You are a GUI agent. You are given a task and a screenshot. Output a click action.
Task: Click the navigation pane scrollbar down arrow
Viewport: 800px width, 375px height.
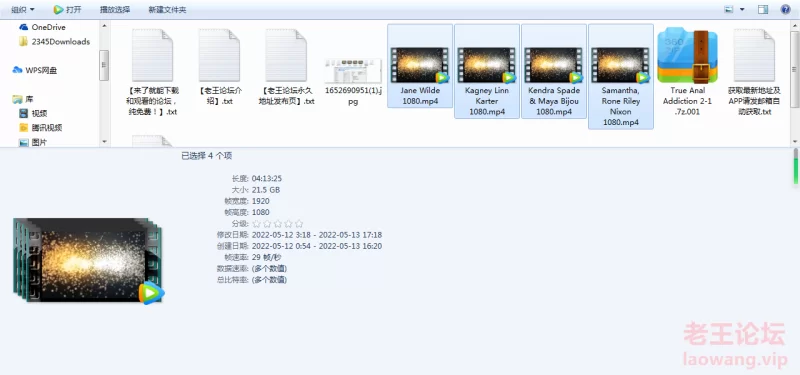pos(104,141)
